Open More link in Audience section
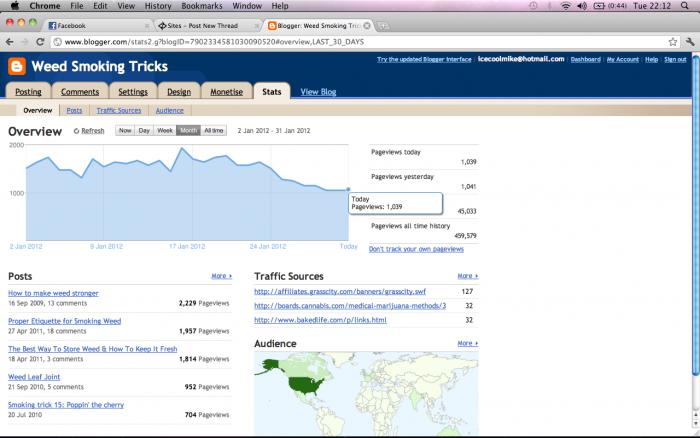Image resolution: width=700 pixels, height=438 pixels. tap(467, 343)
